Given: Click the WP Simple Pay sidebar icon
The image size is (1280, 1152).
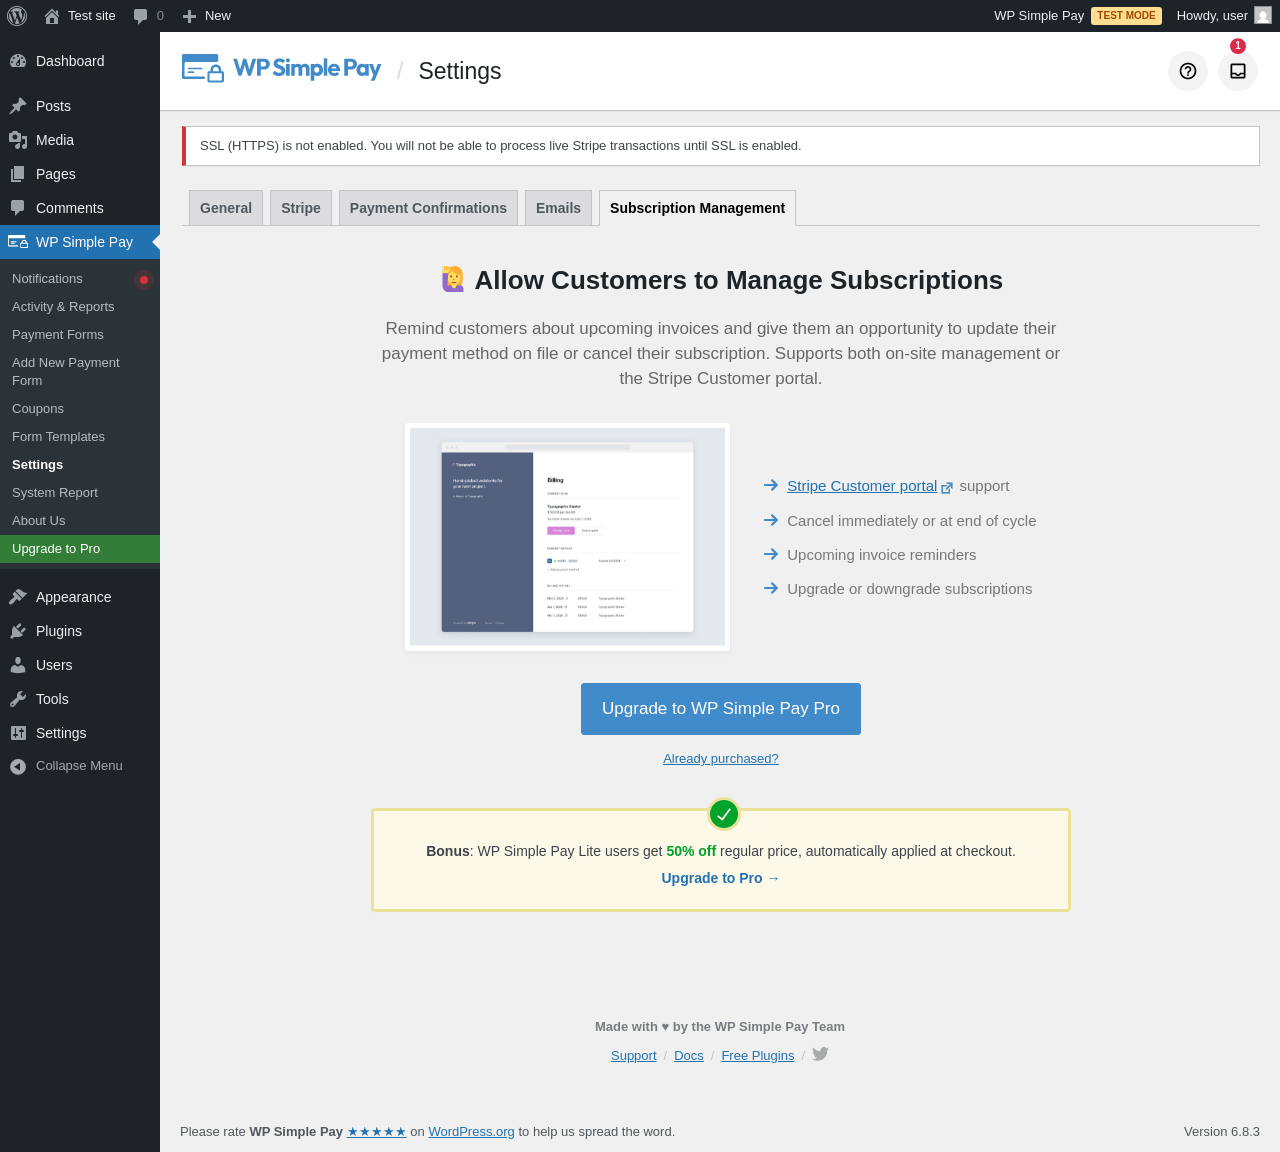Looking at the screenshot, I should (18, 242).
